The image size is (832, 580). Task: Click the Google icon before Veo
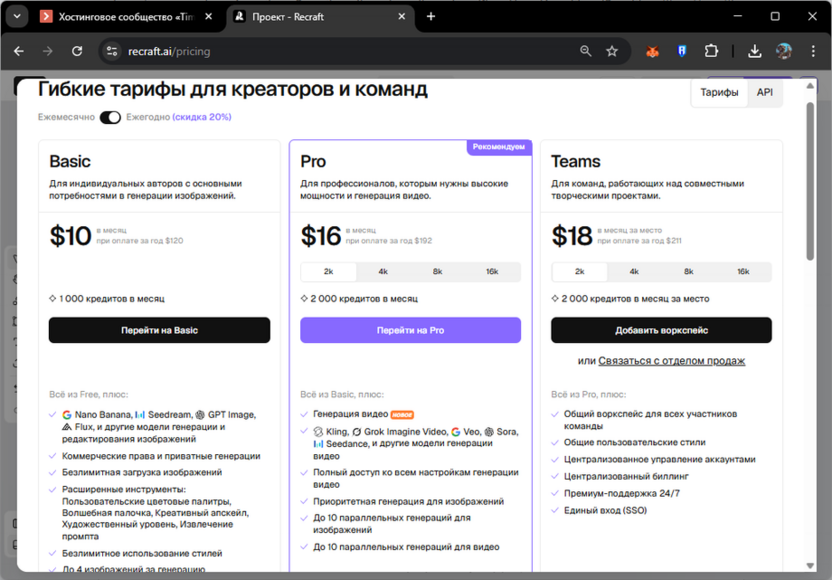coord(456,431)
